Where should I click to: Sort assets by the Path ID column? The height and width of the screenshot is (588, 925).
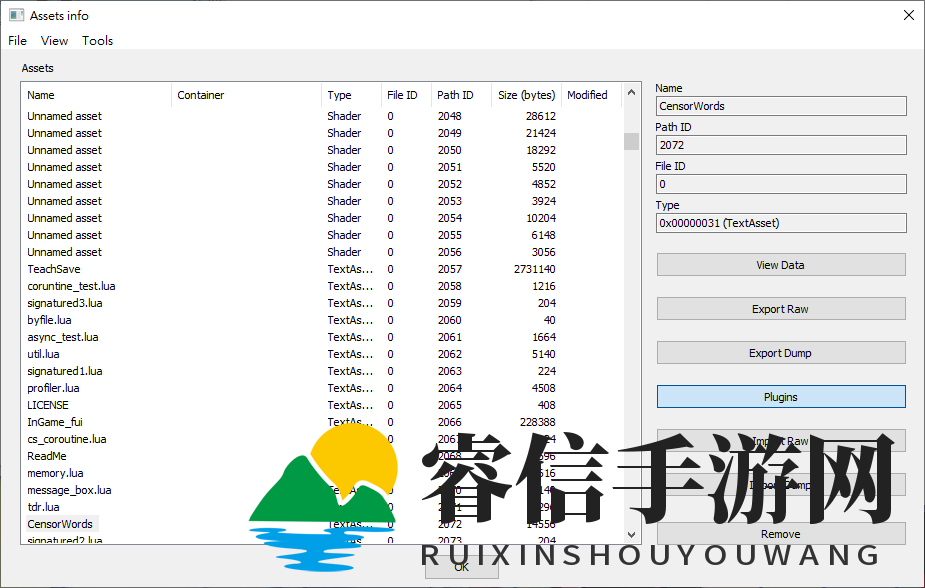tap(453, 94)
